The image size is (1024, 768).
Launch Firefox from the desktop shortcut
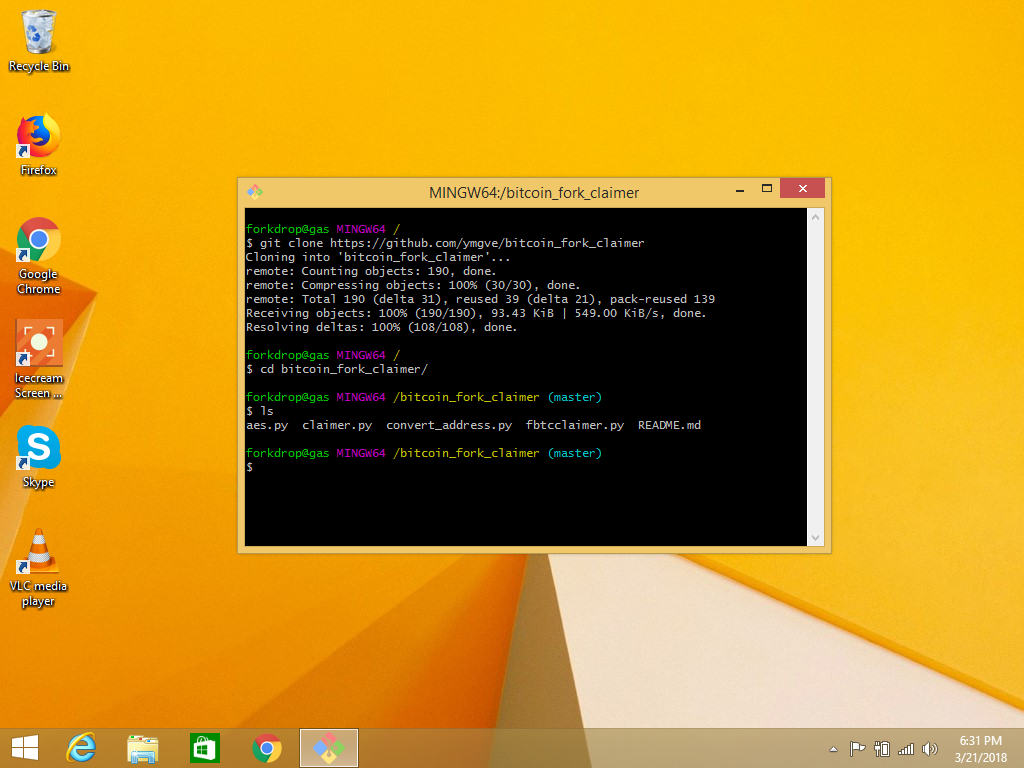(x=39, y=137)
